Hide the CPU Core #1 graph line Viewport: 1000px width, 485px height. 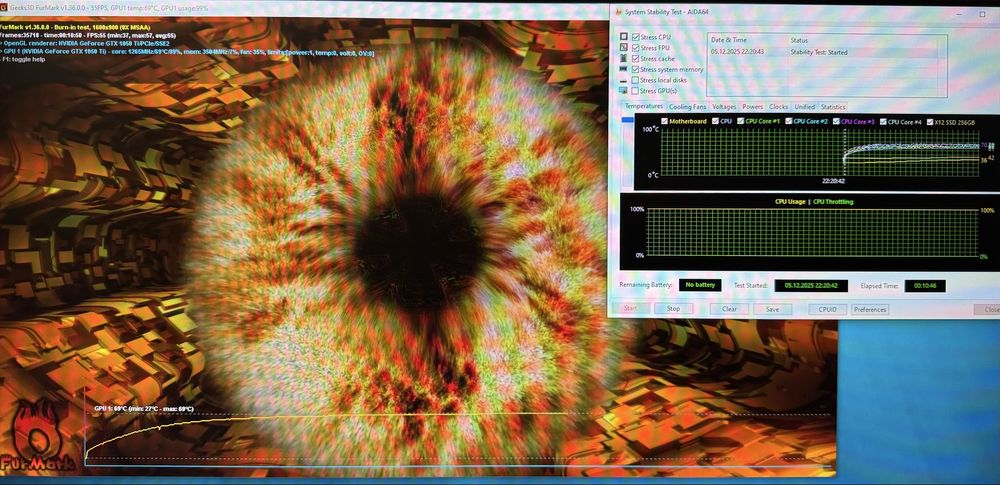click(740, 121)
